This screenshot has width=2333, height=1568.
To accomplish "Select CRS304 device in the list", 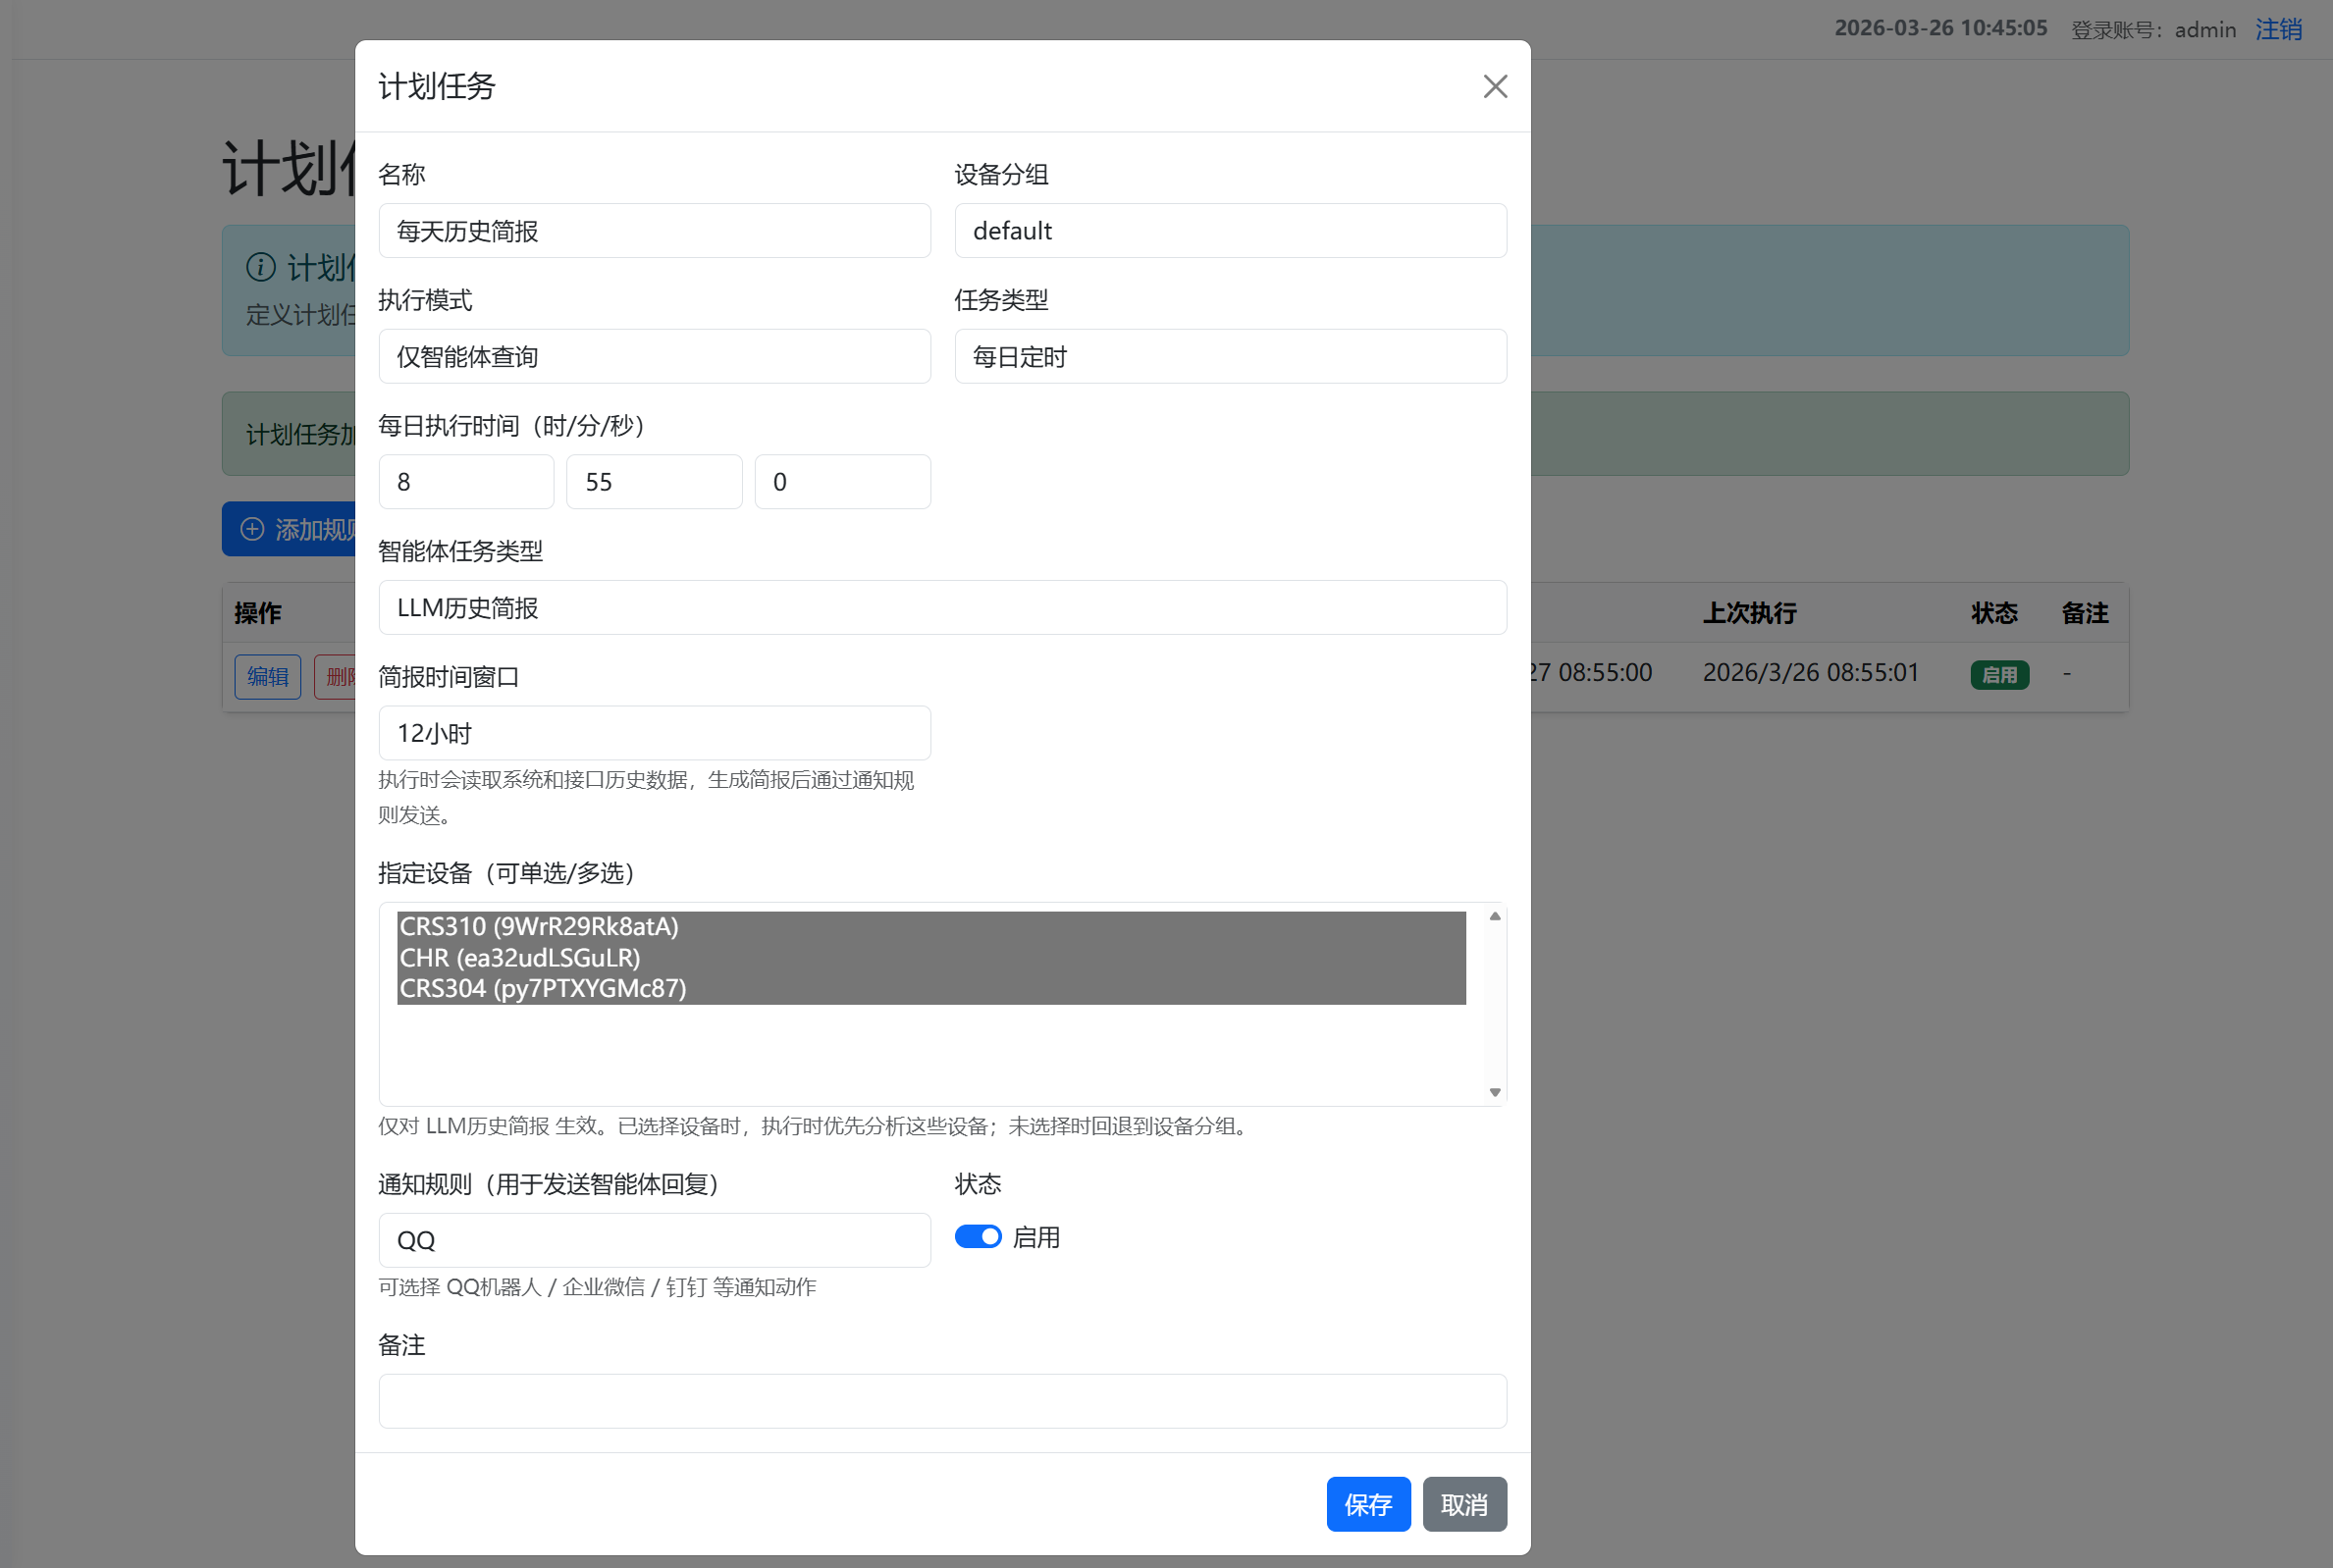I will 542,989.
